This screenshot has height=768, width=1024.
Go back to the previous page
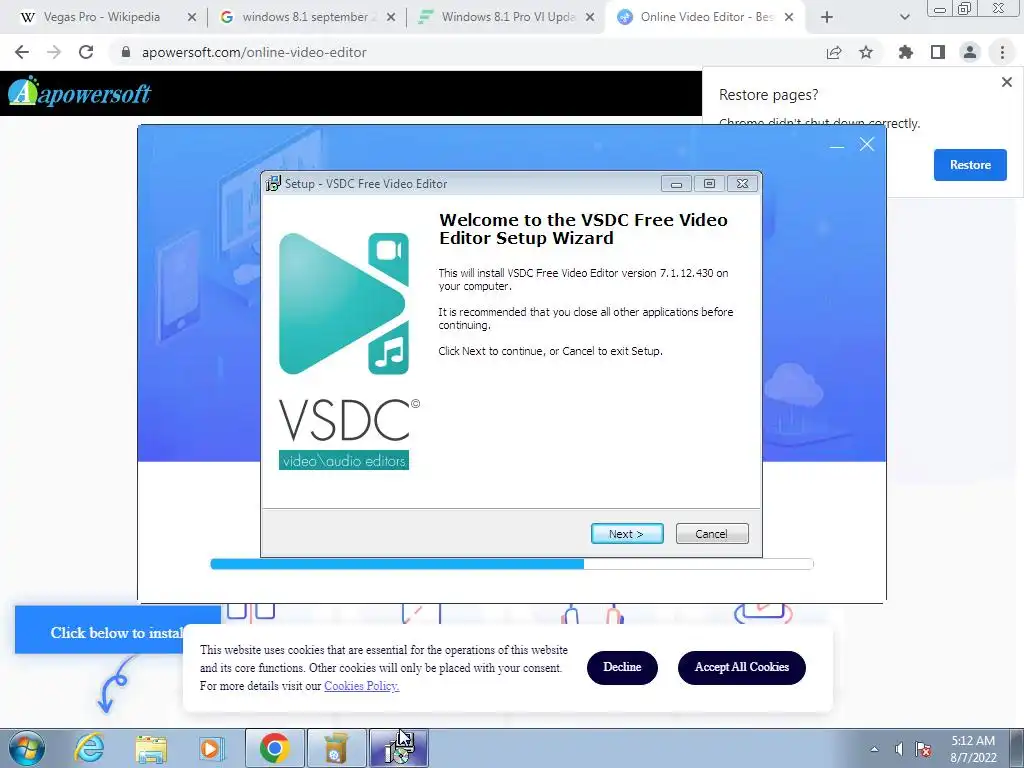[22, 52]
